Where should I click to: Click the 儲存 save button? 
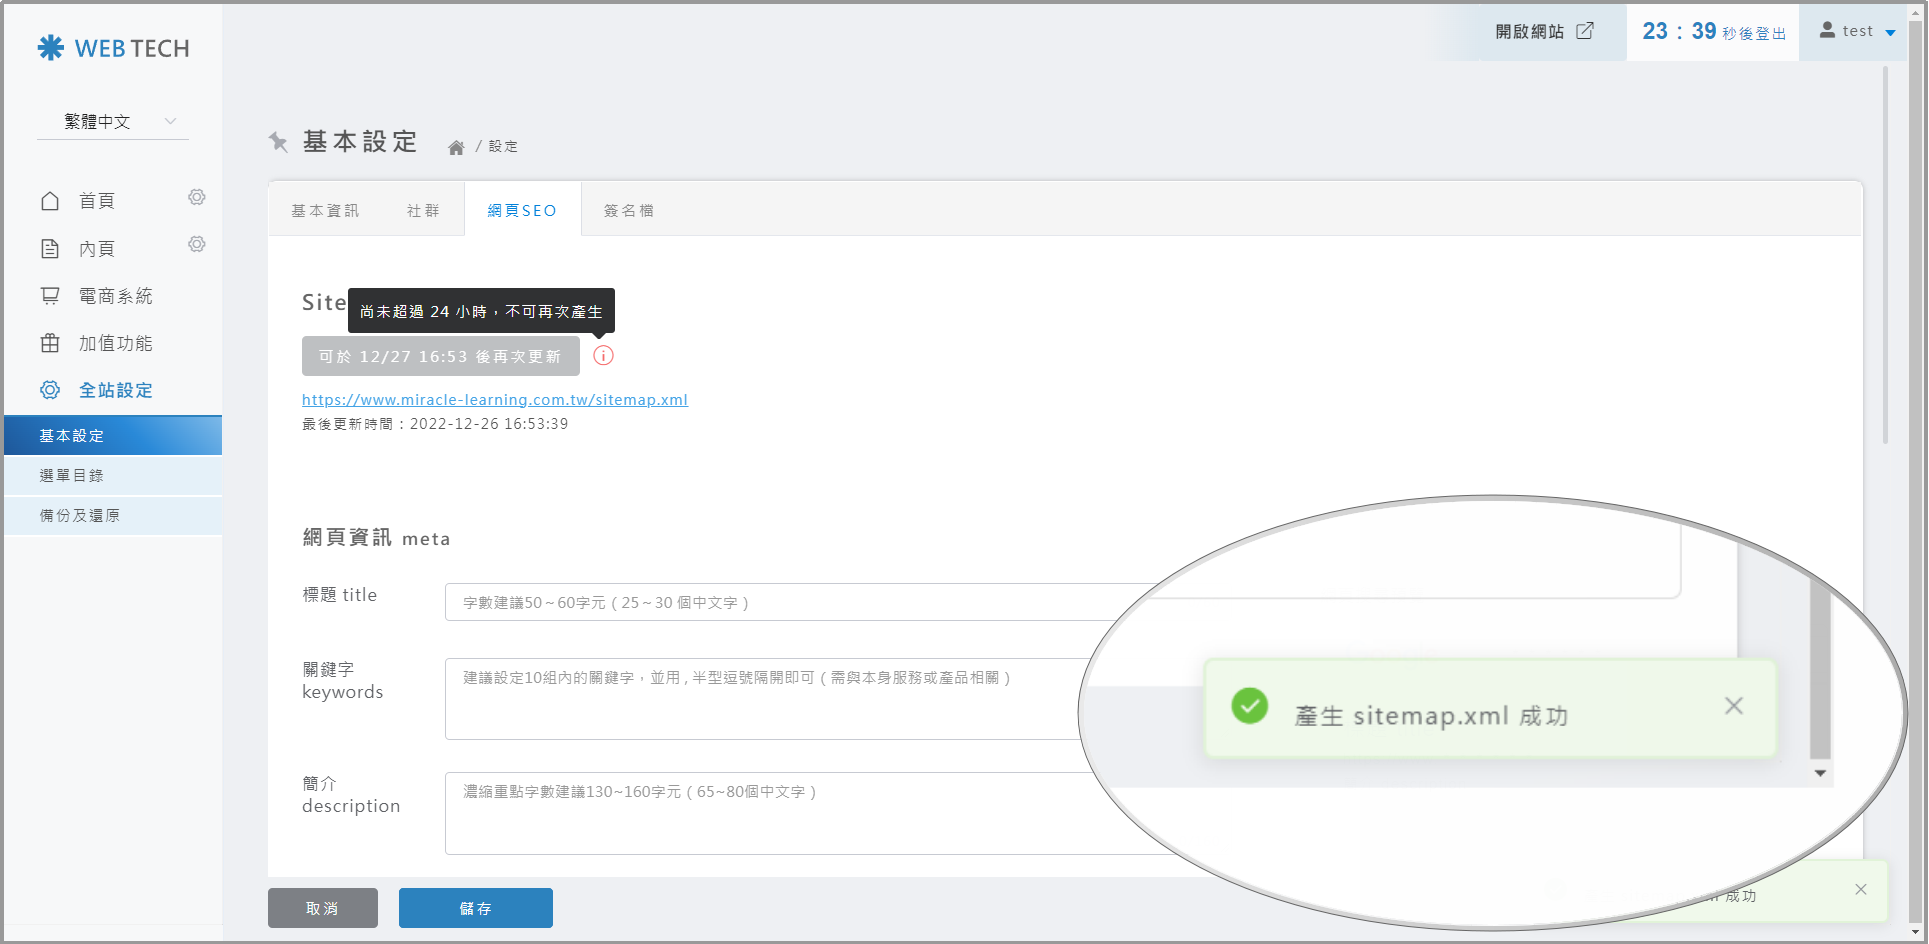[x=475, y=908]
